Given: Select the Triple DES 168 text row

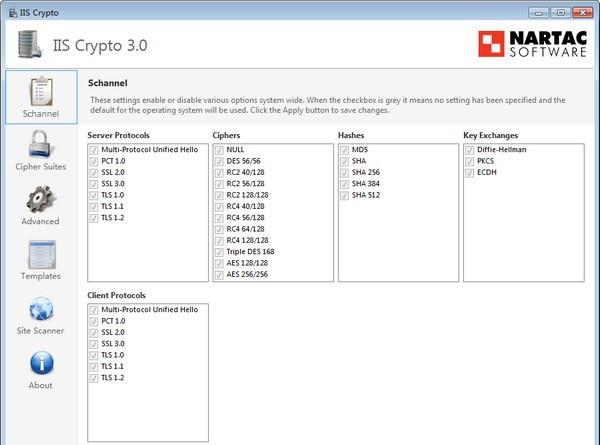Looking at the screenshot, I should (x=250, y=251).
